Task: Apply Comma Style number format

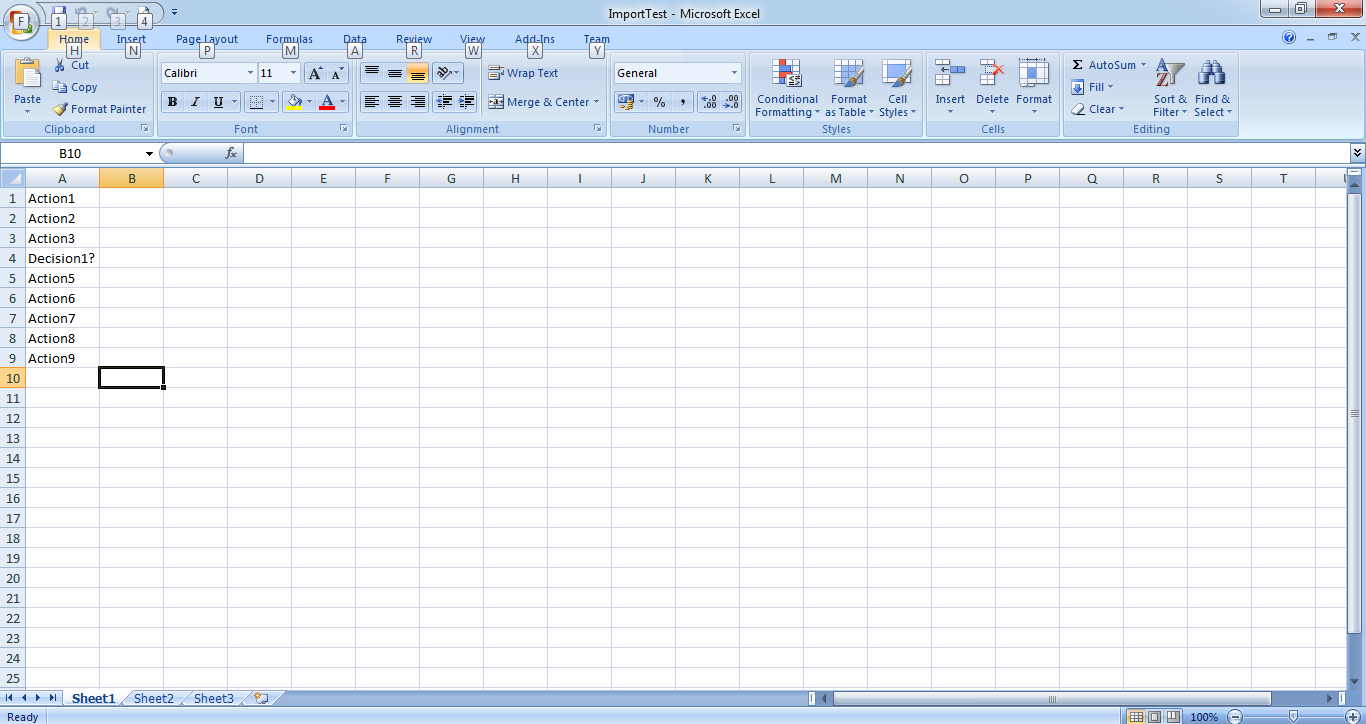Action: coord(682,102)
